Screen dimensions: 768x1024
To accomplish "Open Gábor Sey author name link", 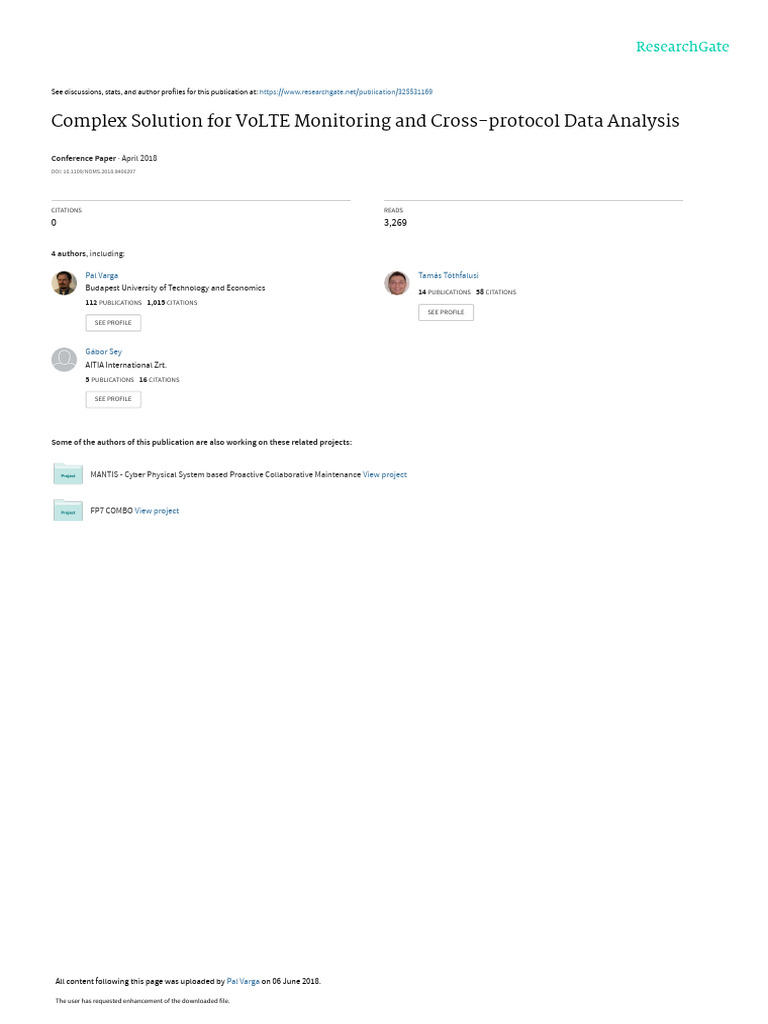I will tap(103, 352).
